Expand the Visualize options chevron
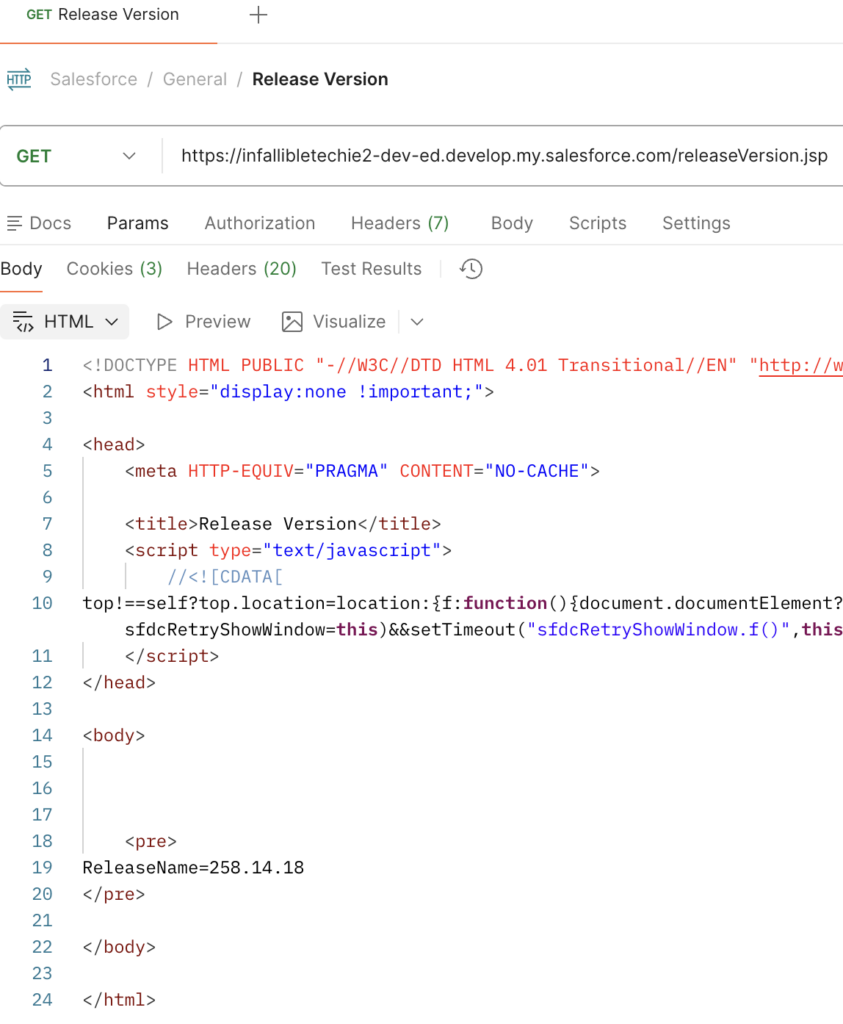The height and width of the screenshot is (1024, 843). (417, 322)
